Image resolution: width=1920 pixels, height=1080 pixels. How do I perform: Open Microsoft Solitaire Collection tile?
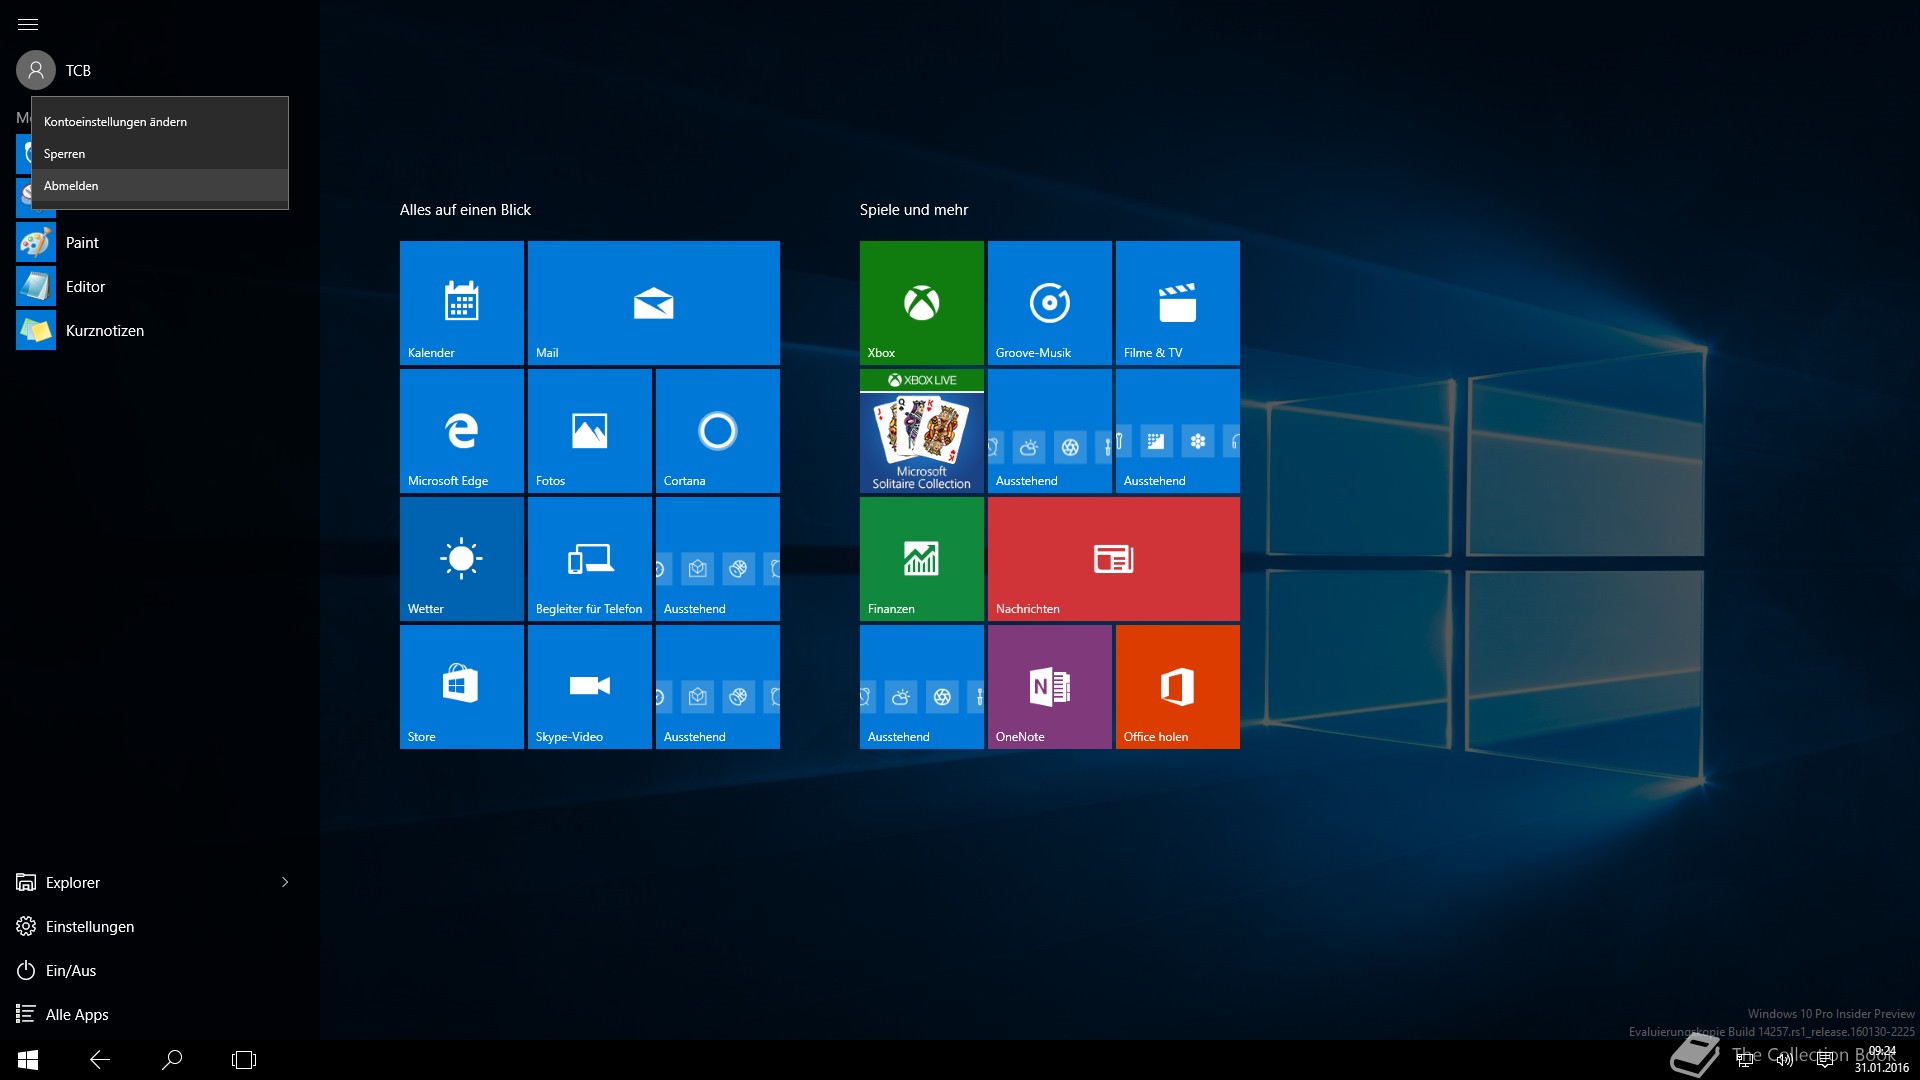click(922, 431)
